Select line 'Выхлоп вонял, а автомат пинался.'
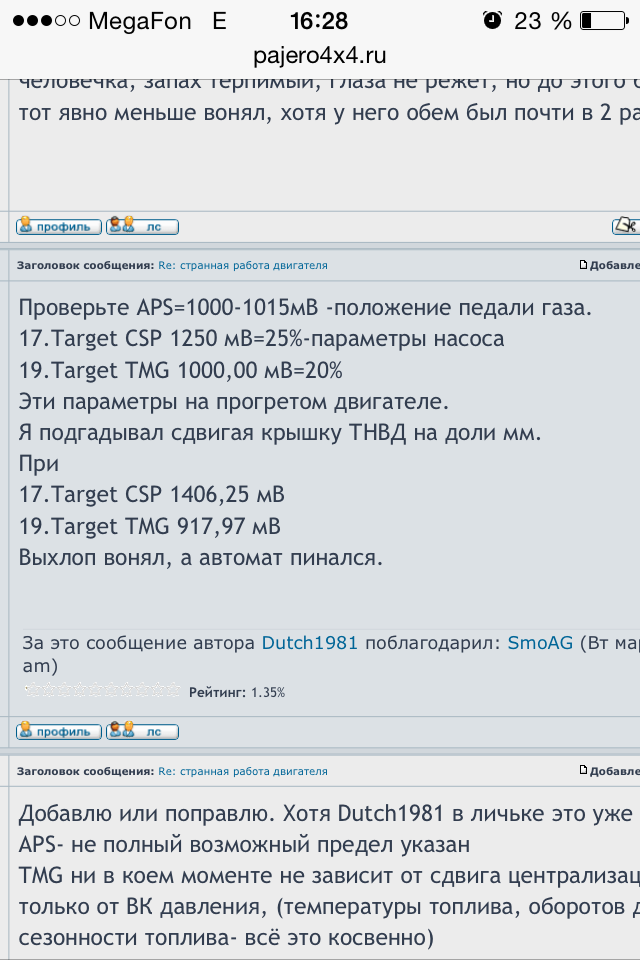640x960 pixels. click(x=200, y=558)
